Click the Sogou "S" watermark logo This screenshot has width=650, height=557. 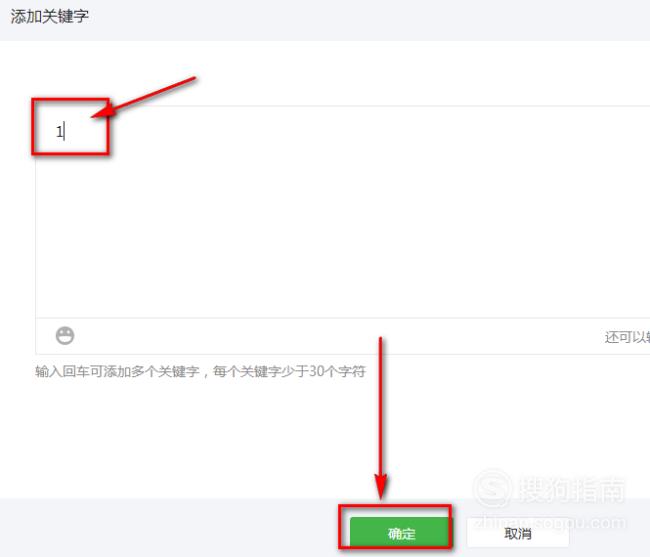(492, 488)
